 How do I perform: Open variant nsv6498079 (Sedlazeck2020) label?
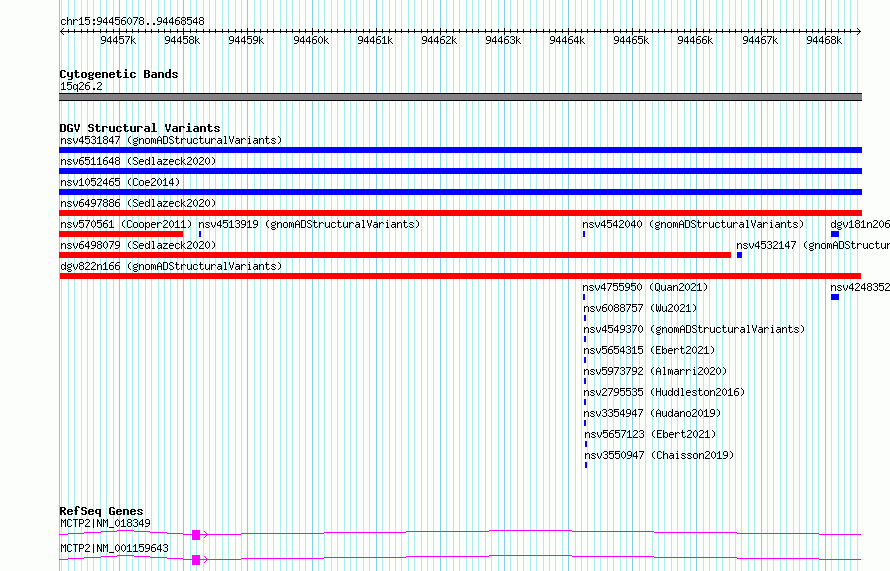click(138, 245)
